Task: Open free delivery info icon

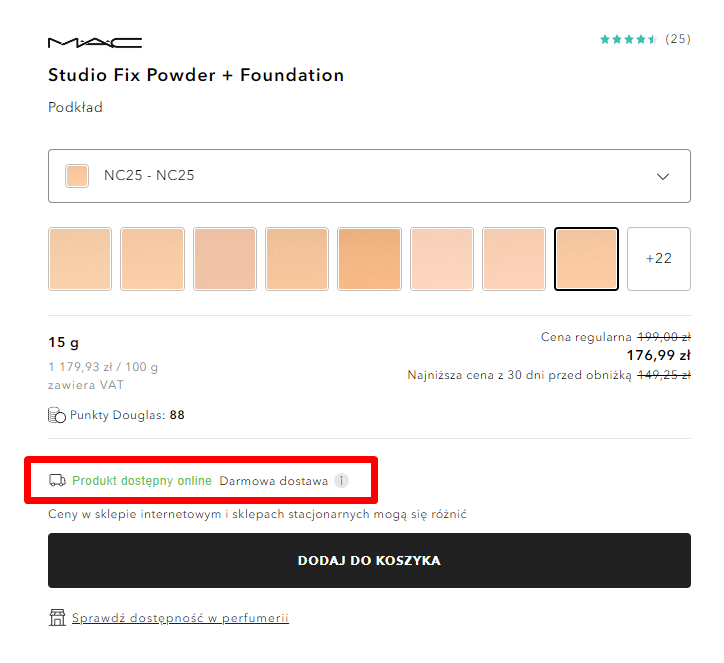Action: pyautogui.click(x=341, y=481)
